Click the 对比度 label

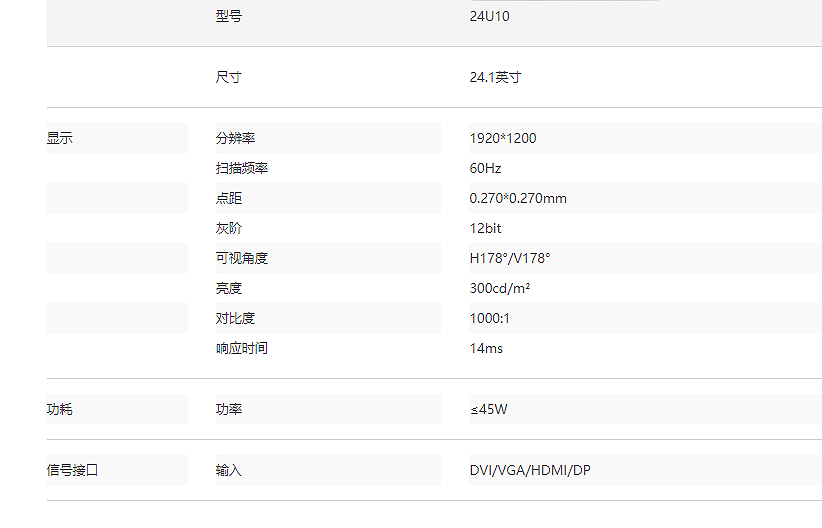tap(235, 318)
